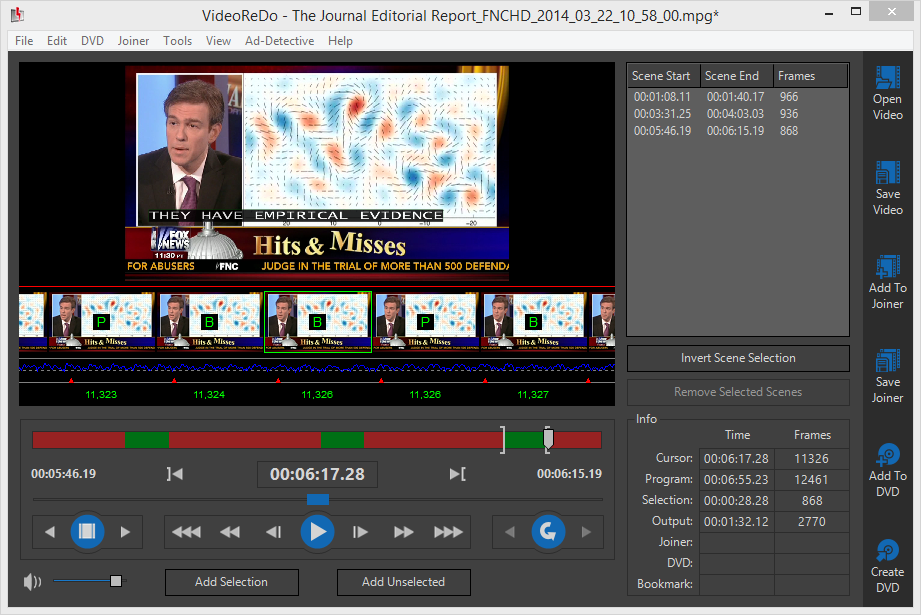
Task: Click the Scene Start column header
Action: 663,76
